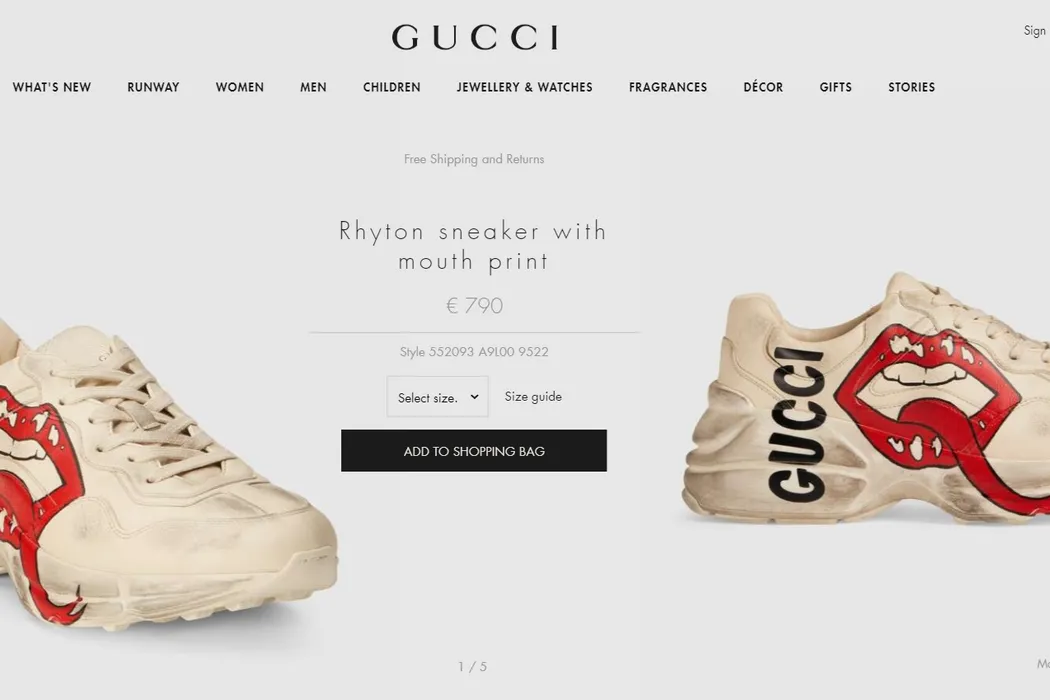Viewport: 1050px width, 700px height.
Task: Add sneaker to shopping bag
Action: point(473,451)
